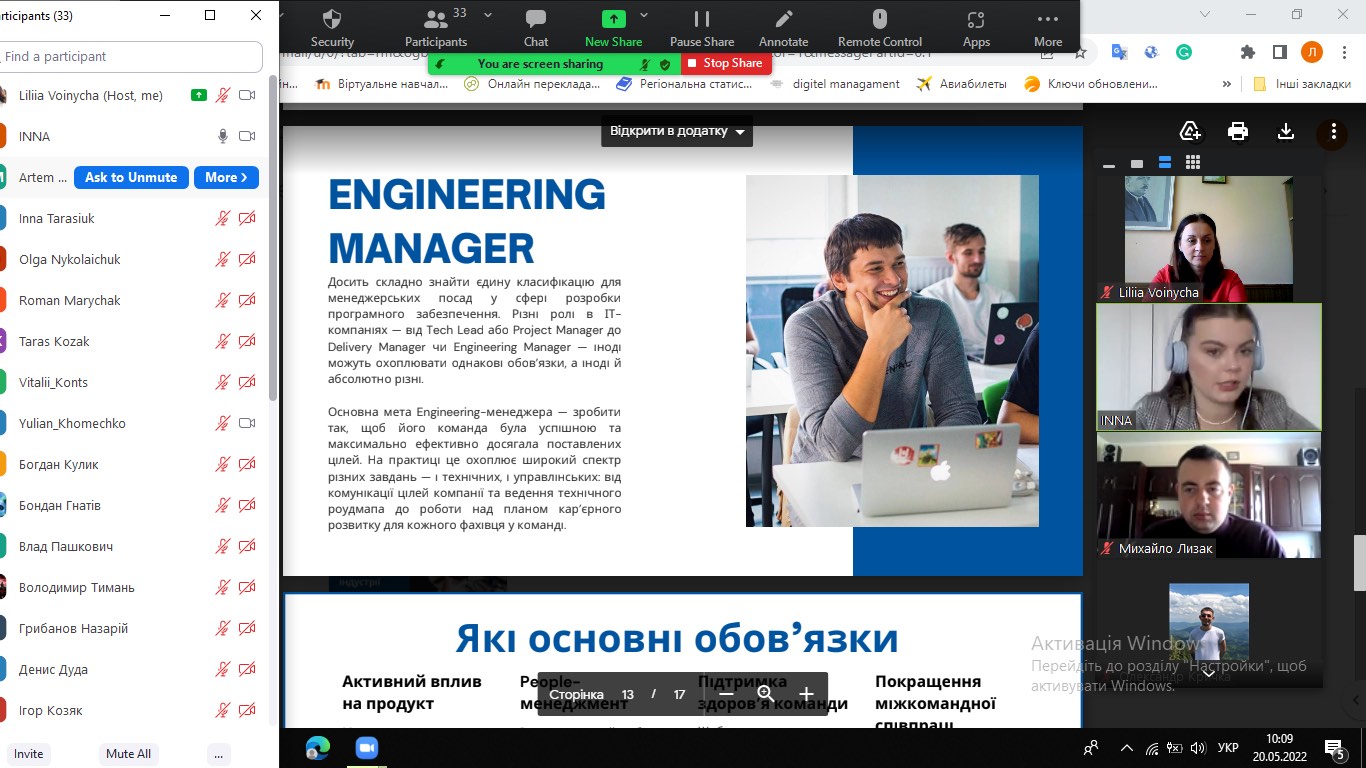Select participant Богдан Кулик in the list

click(x=134, y=464)
